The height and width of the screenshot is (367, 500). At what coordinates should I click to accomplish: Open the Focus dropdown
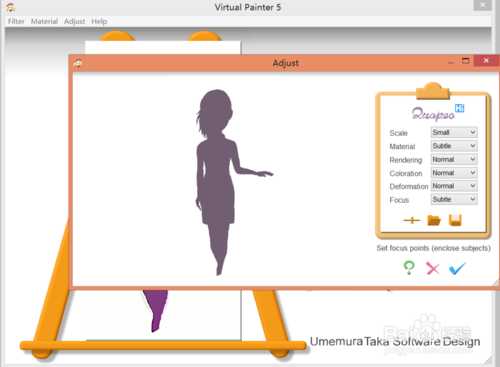click(454, 199)
